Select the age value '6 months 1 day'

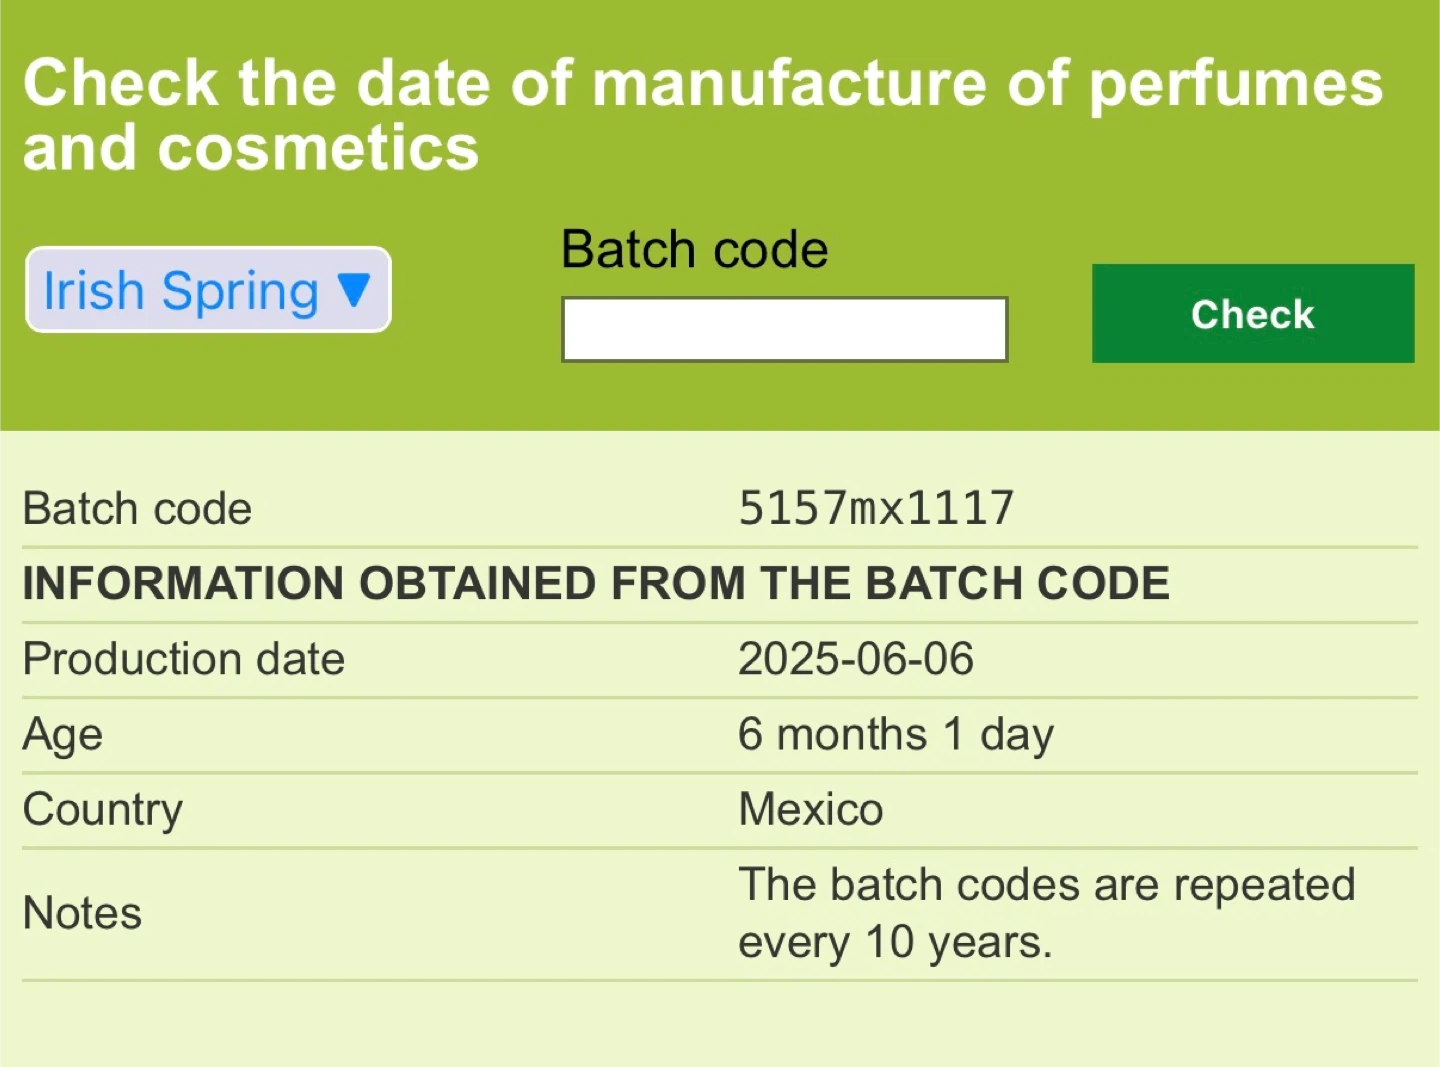click(896, 735)
